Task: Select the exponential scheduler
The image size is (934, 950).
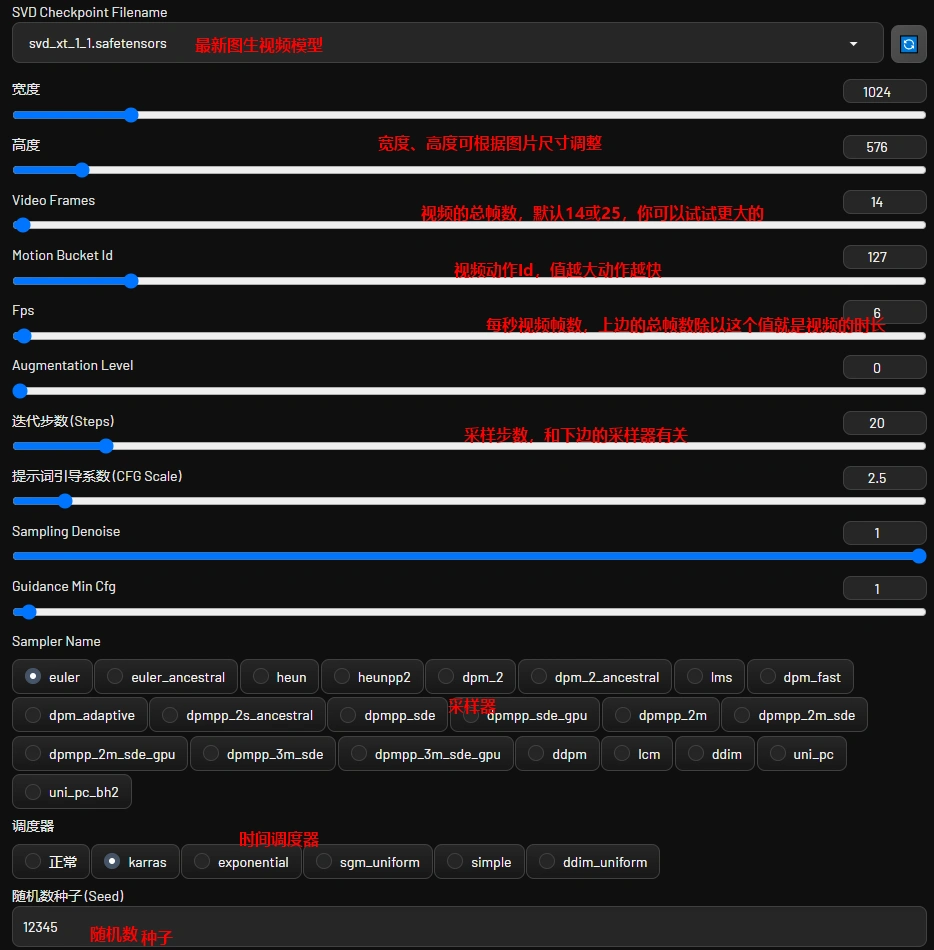Action: (241, 861)
